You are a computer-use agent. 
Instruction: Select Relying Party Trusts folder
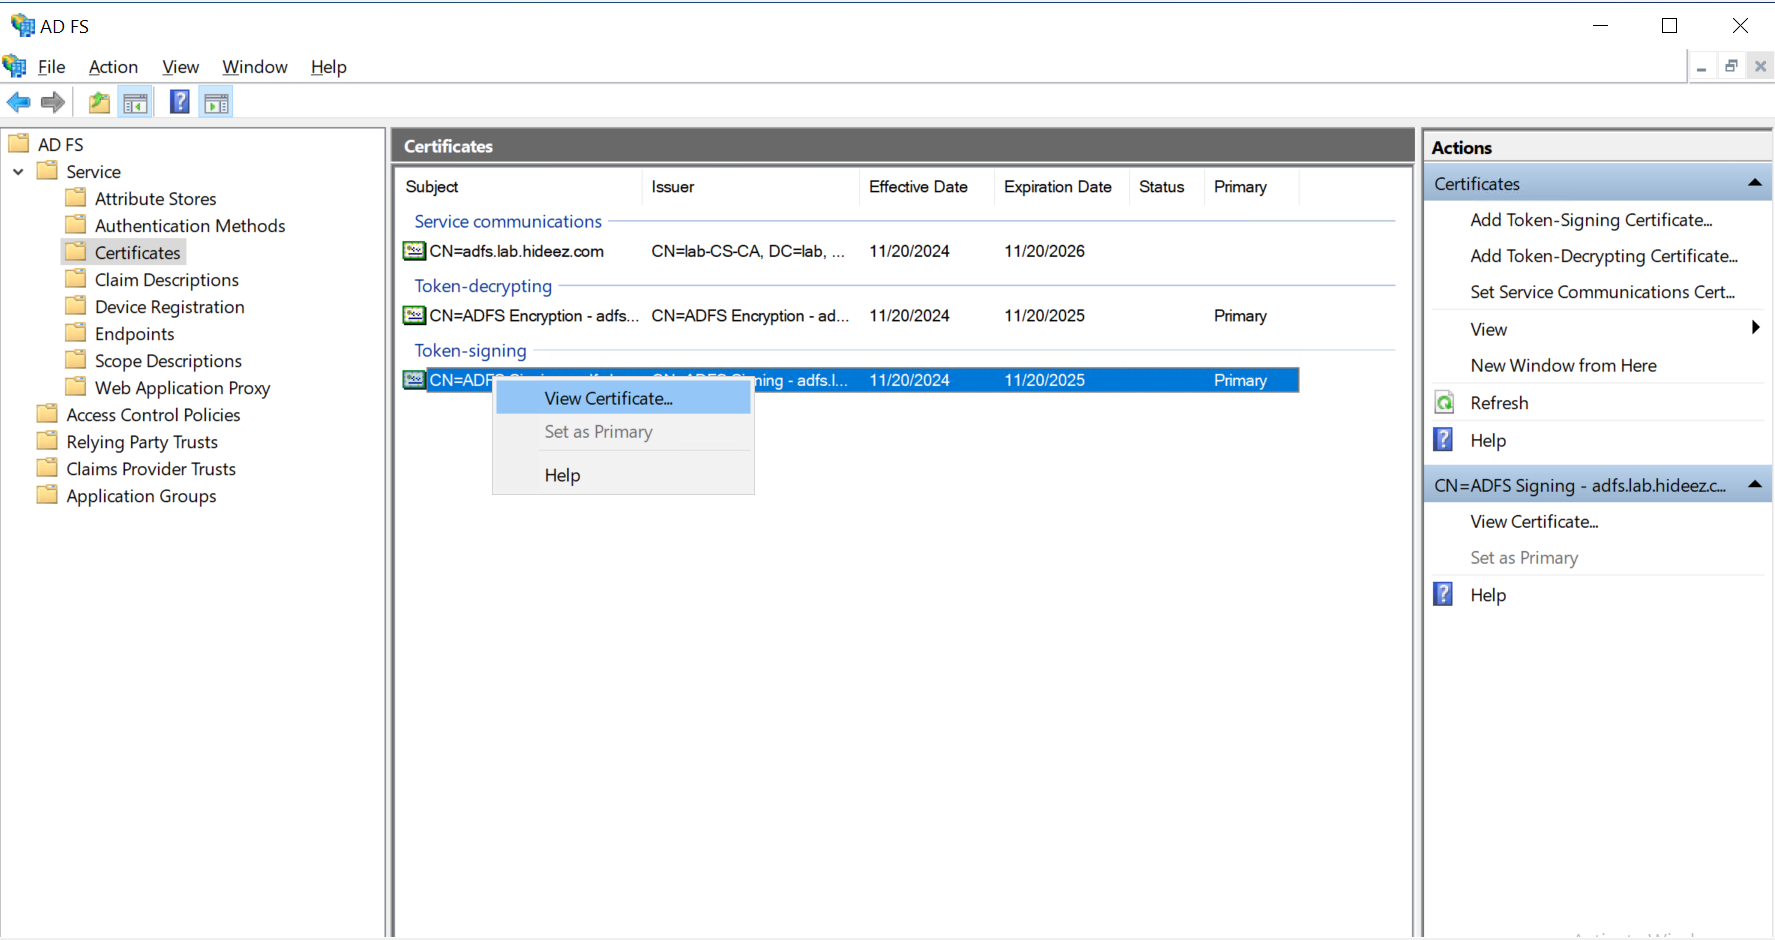(141, 442)
